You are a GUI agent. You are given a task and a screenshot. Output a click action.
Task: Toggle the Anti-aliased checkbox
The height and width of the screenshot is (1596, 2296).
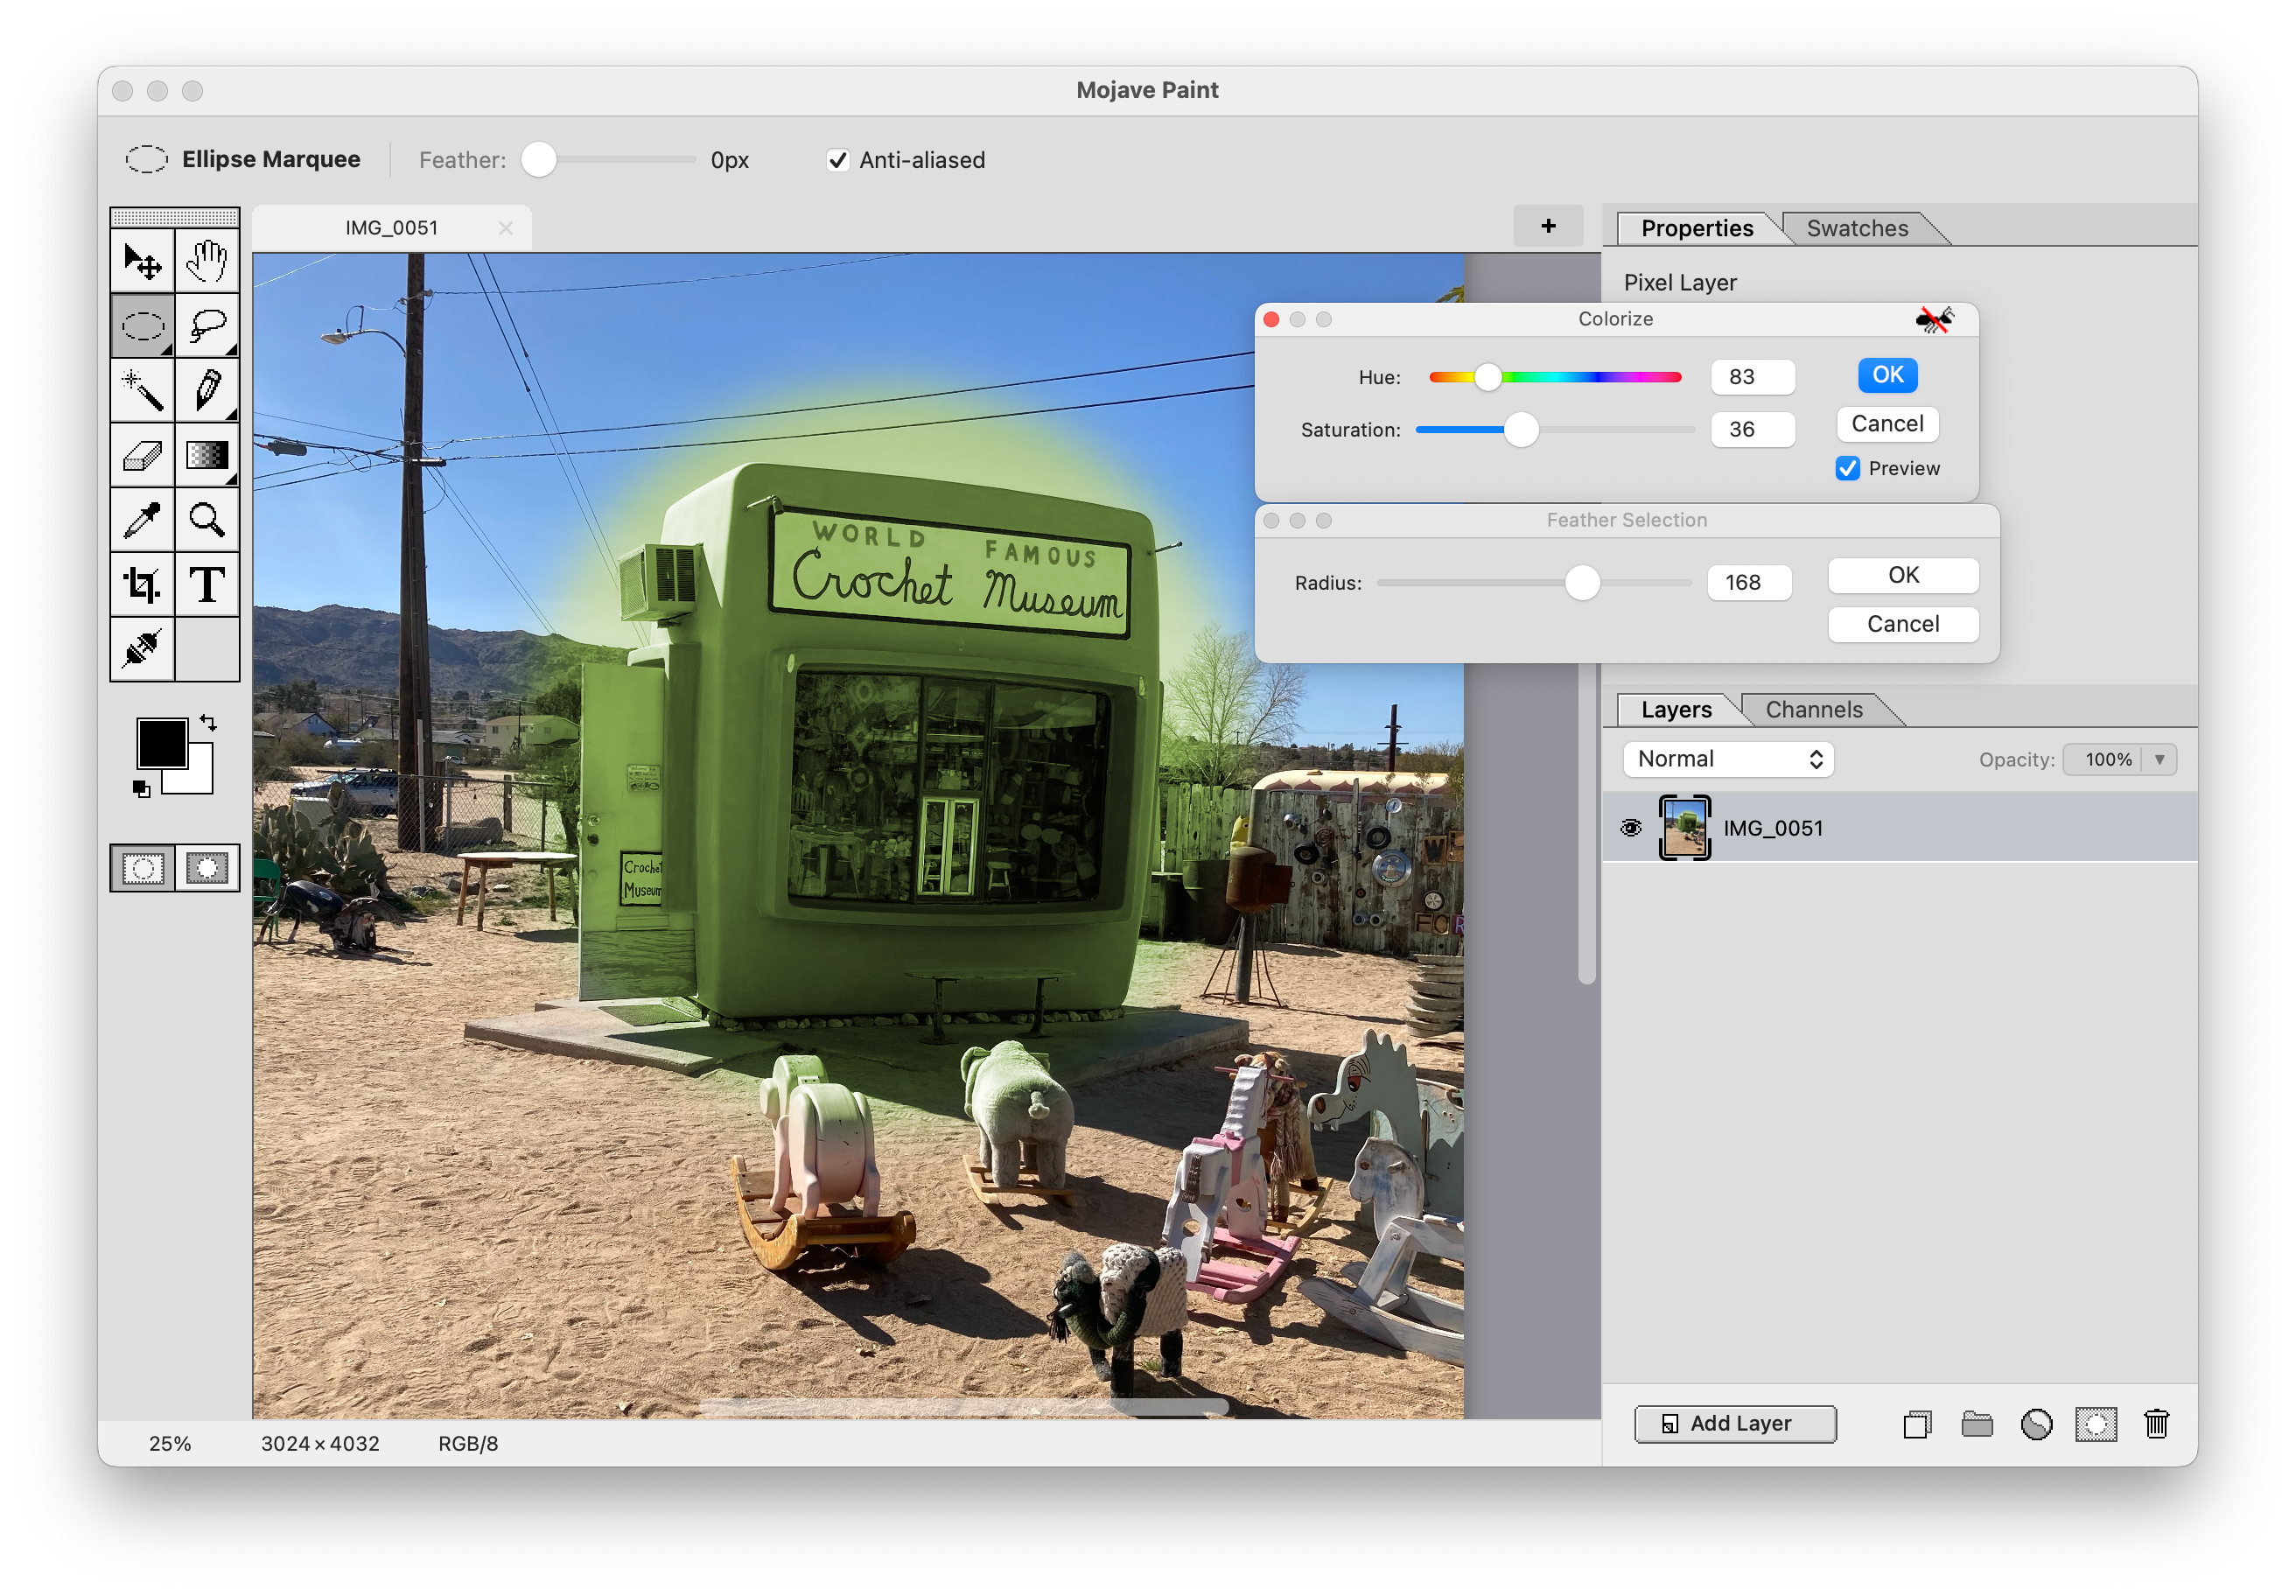tap(838, 160)
